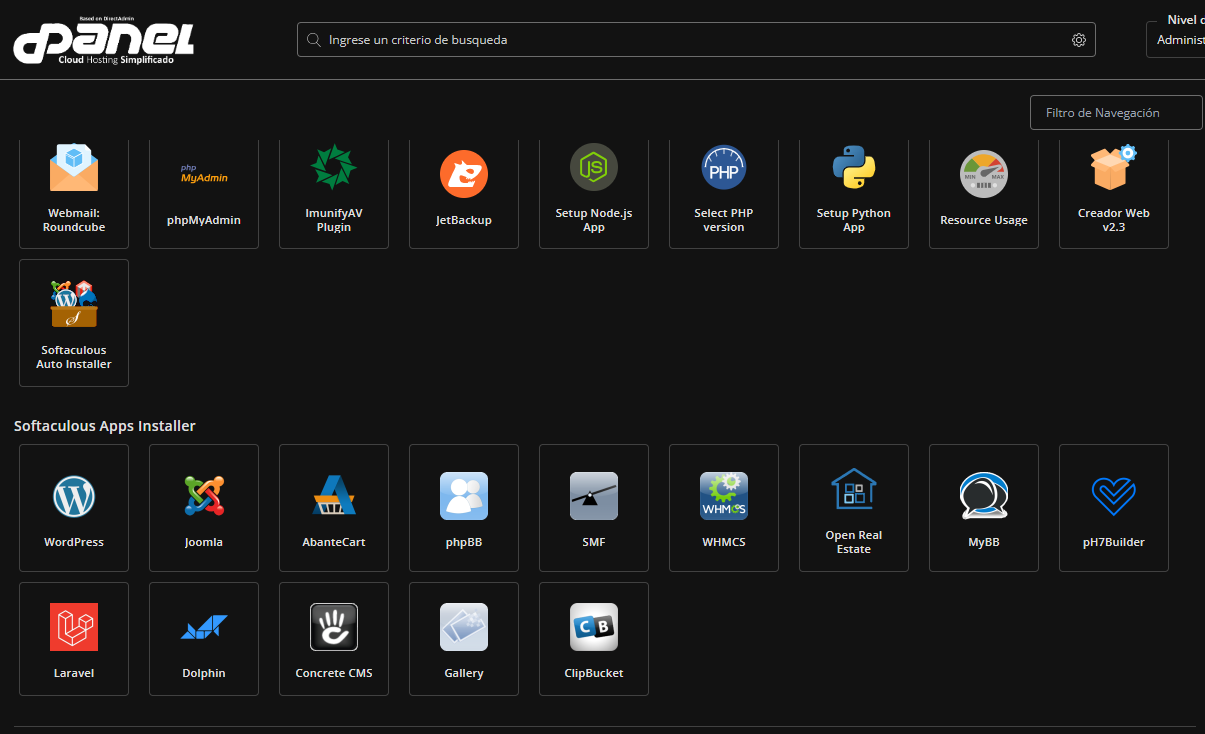View Resource Usage
Viewport: 1205px width, 734px height.
tap(983, 190)
